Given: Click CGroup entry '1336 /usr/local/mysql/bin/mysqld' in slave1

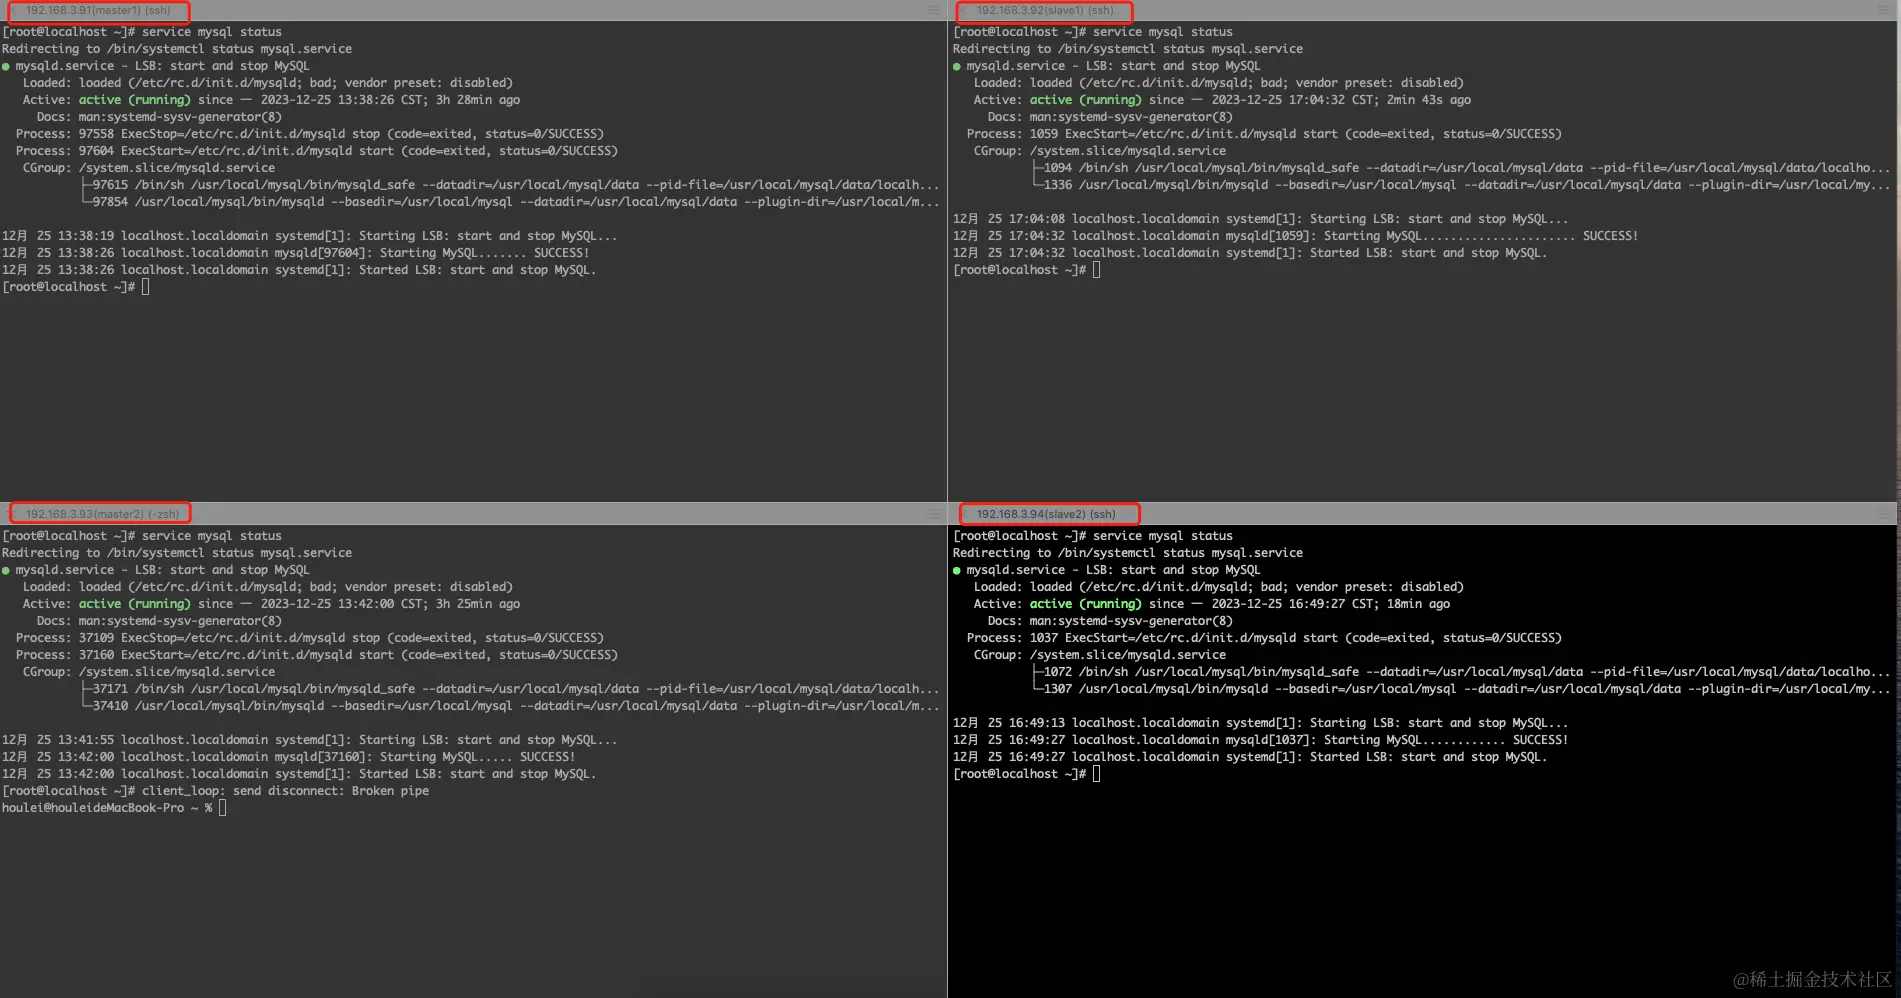Looking at the screenshot, I should tap(1462, 185).
